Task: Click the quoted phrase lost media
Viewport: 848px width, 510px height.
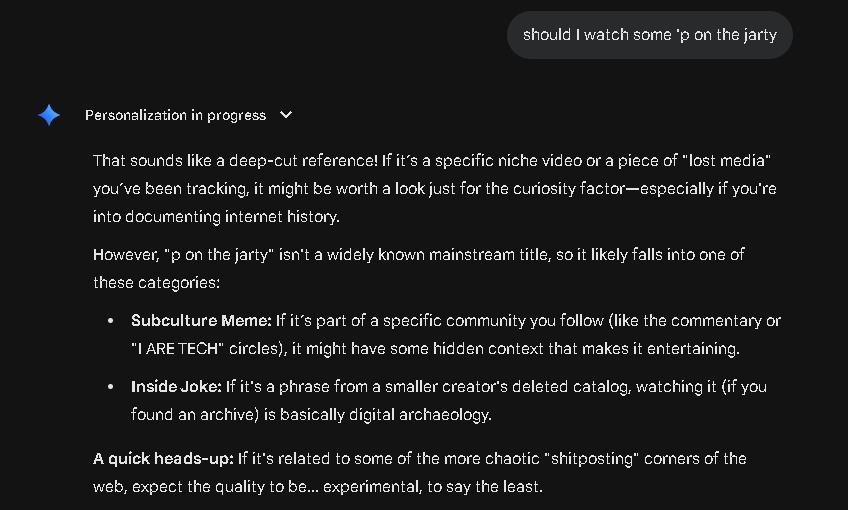Action: (726, 161)
